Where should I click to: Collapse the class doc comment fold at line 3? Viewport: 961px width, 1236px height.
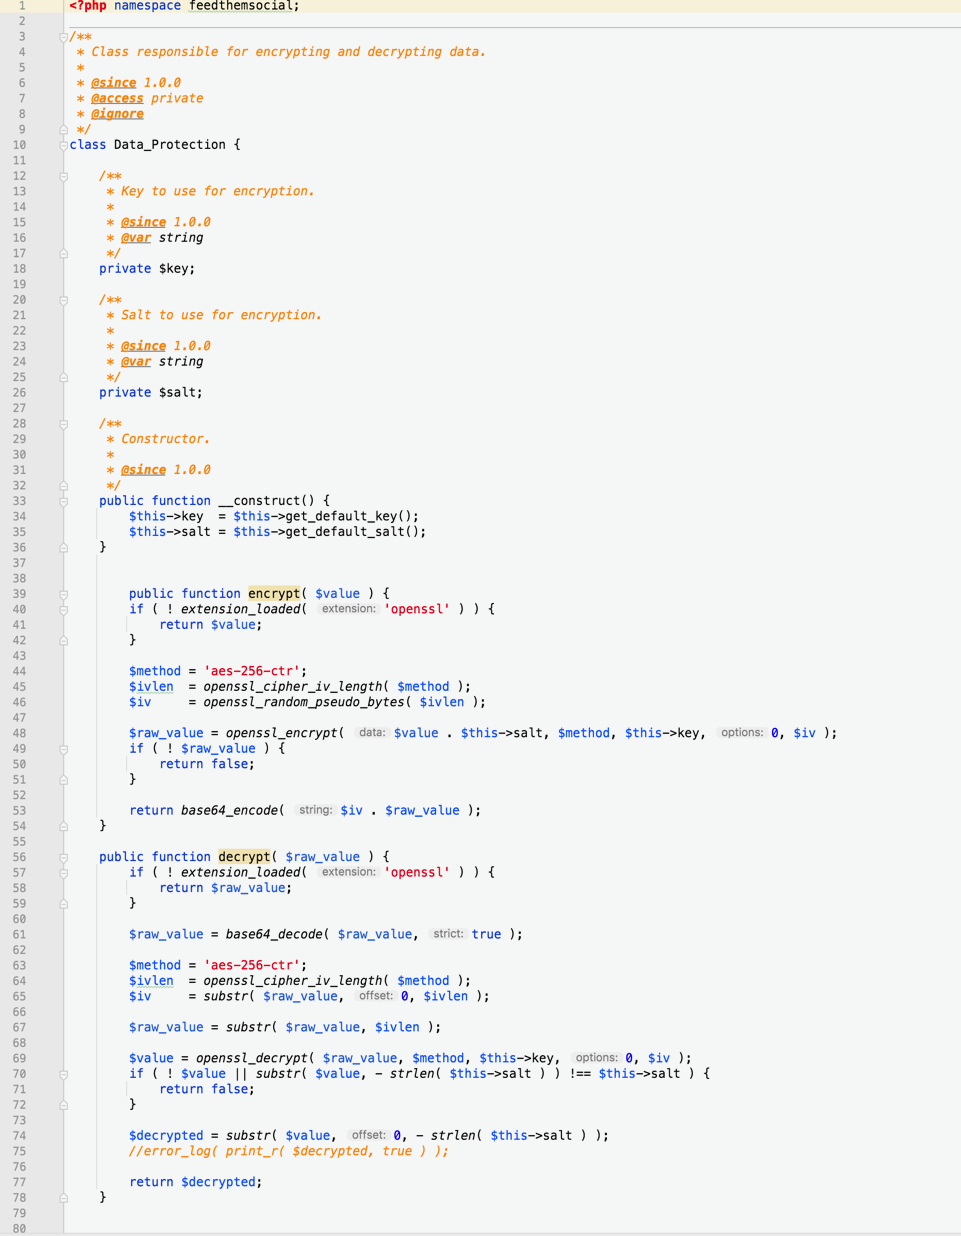coord(63,37)
